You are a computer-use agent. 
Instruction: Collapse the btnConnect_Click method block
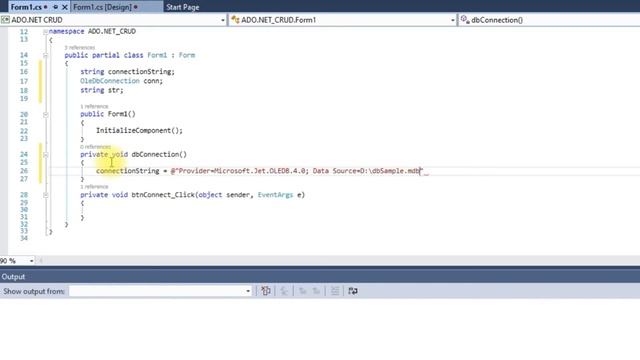45,195
